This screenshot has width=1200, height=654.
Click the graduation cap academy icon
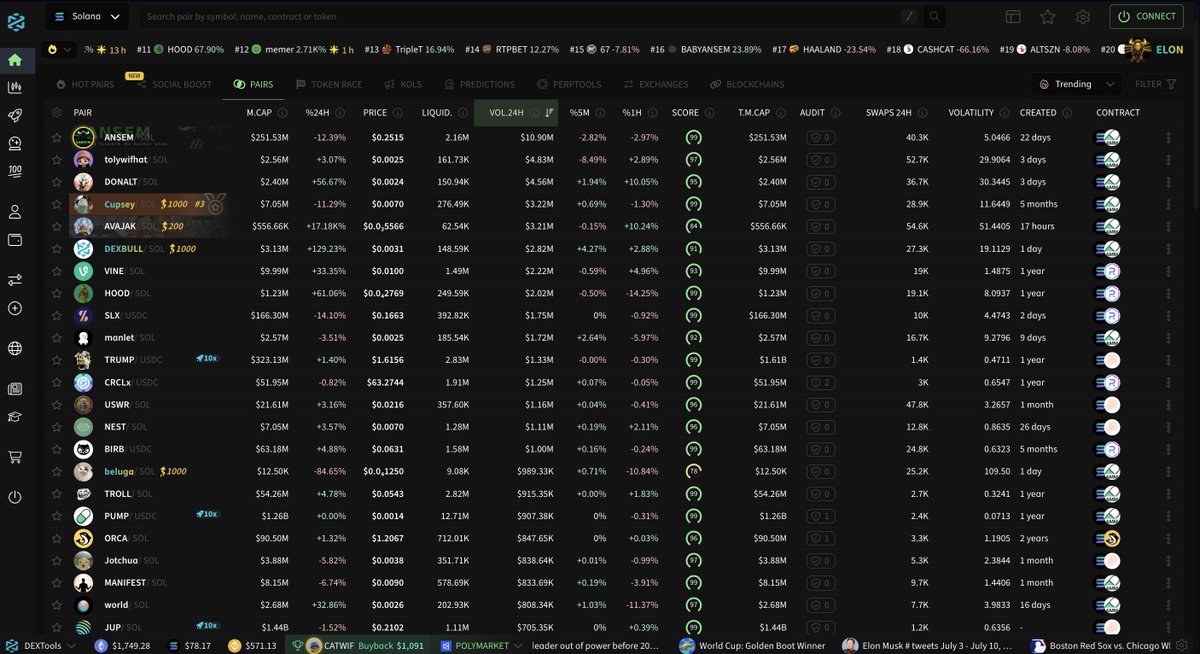click(15, 416)
